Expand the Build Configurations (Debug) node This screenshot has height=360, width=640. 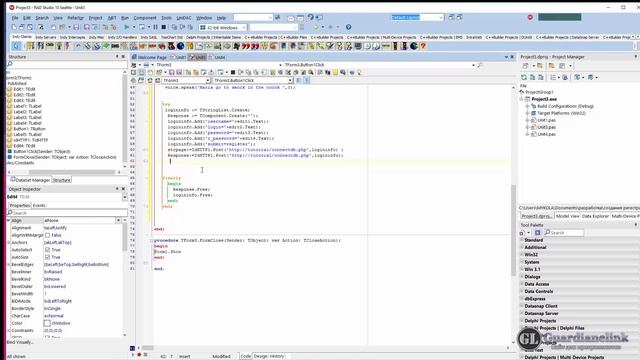(x=527, y=106)
